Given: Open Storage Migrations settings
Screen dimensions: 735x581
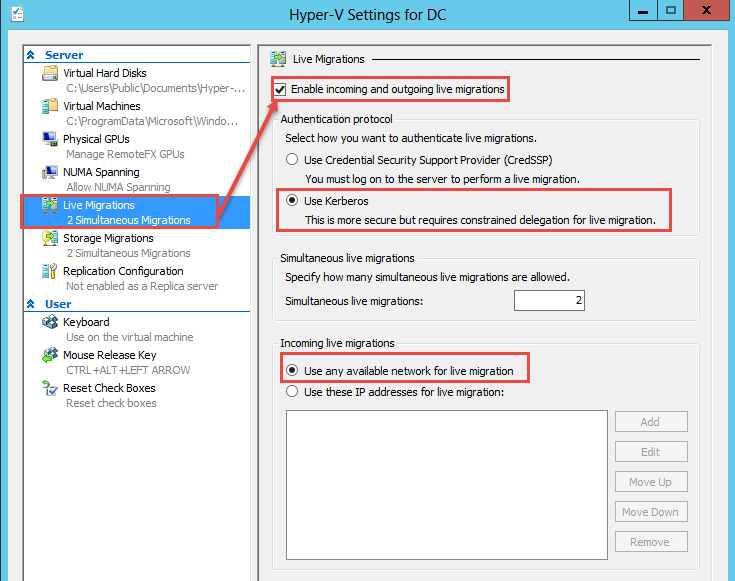Looking at the screenshot, I should pyautogui.click(x=108, y=238).
